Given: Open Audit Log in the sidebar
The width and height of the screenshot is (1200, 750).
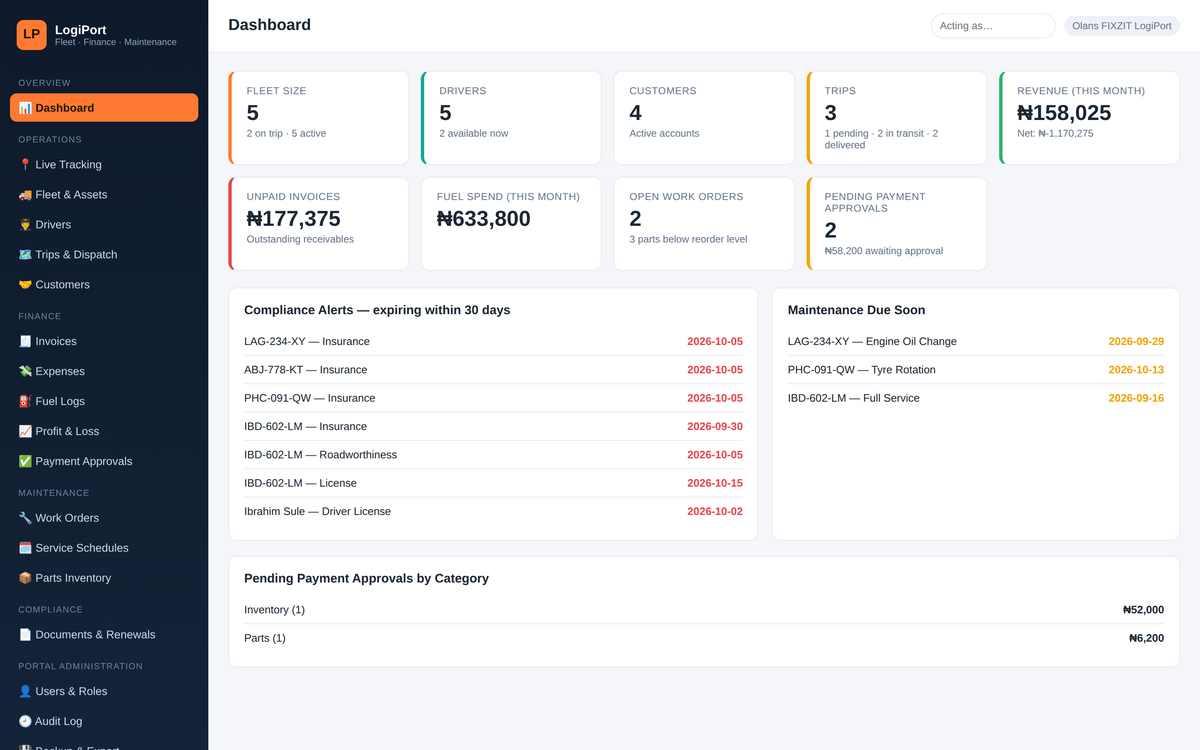Looking at the screenshot, I should 104,722.
